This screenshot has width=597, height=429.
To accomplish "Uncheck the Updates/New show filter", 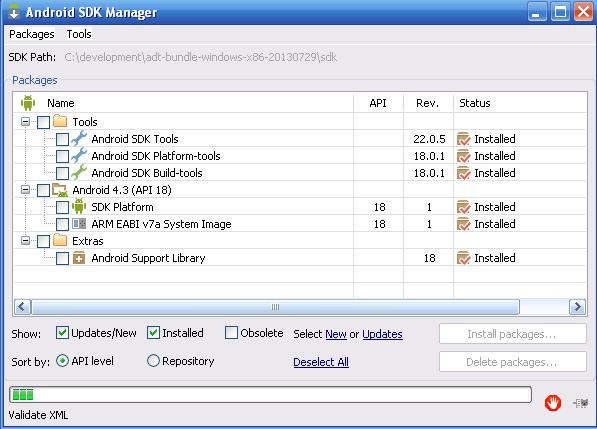I will point(62,332).
